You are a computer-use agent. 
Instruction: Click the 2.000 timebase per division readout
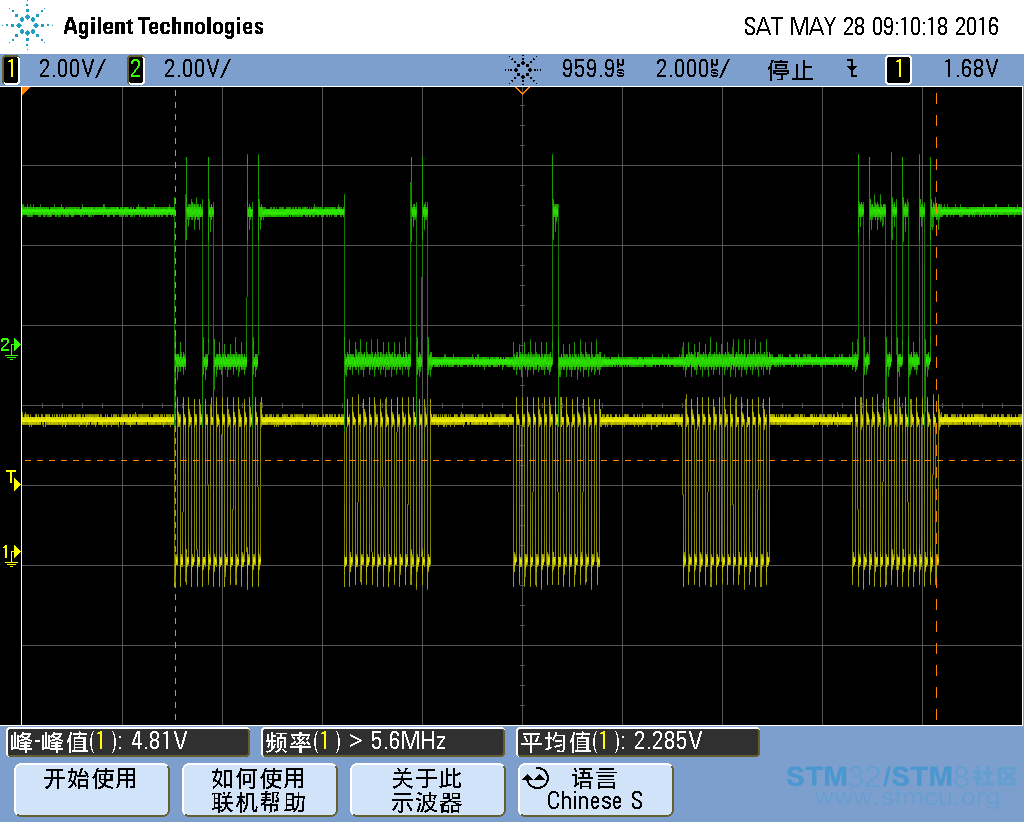tap(692, 69)
